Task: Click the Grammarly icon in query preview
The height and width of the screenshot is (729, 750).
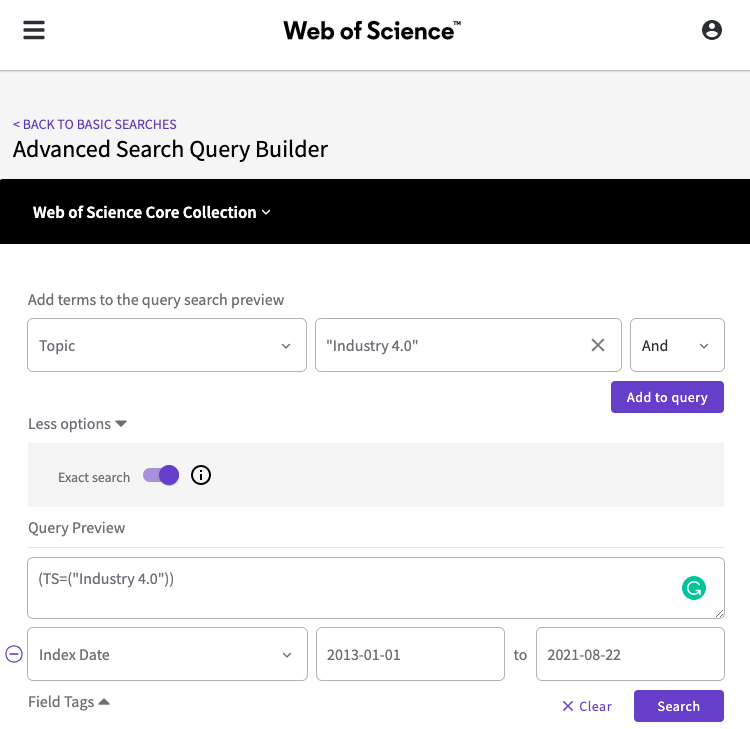Action: tap(694, 588)
